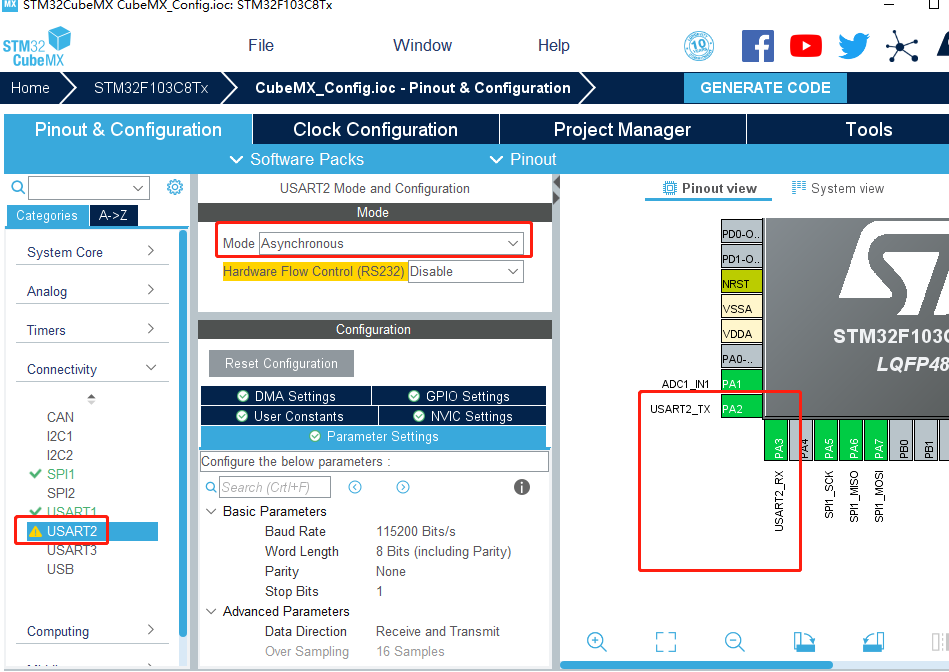This screenshot has height=672, width=949.
Task: Open the File menu
Action: 261,45
